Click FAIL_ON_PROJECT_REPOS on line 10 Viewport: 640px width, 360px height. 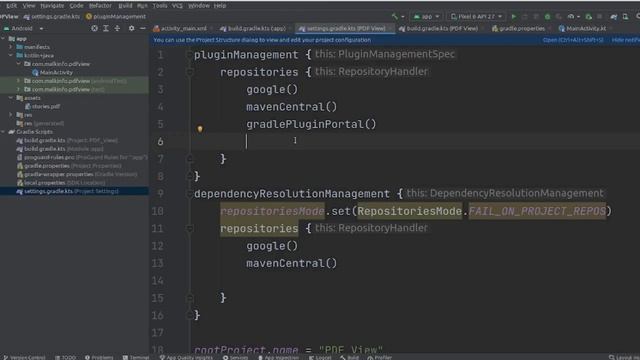[x=537, y=211]
